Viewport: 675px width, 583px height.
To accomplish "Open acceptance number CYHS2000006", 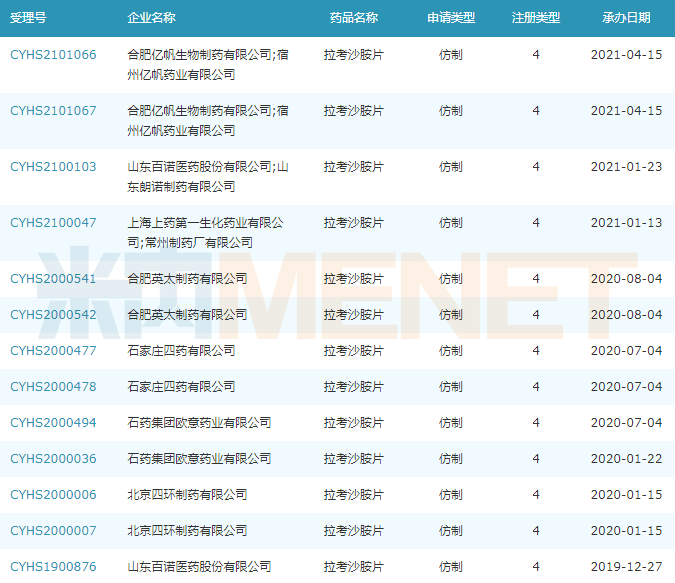I will pyautogui.click(x=53, y=494).
